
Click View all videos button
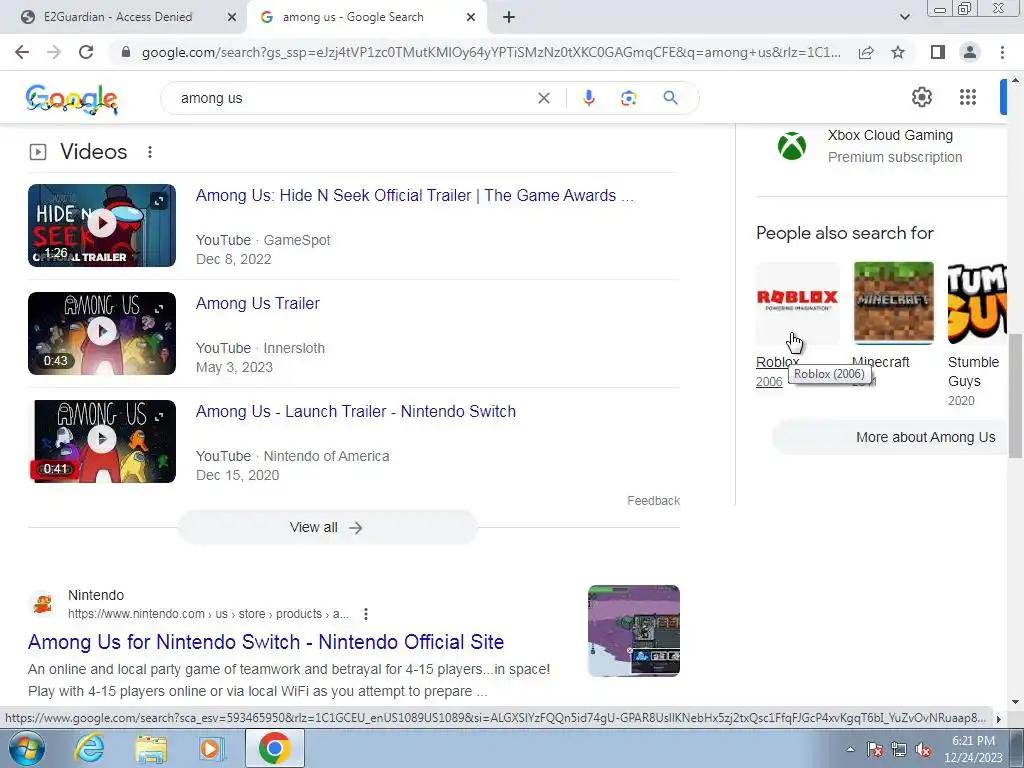tap(328, 527)
